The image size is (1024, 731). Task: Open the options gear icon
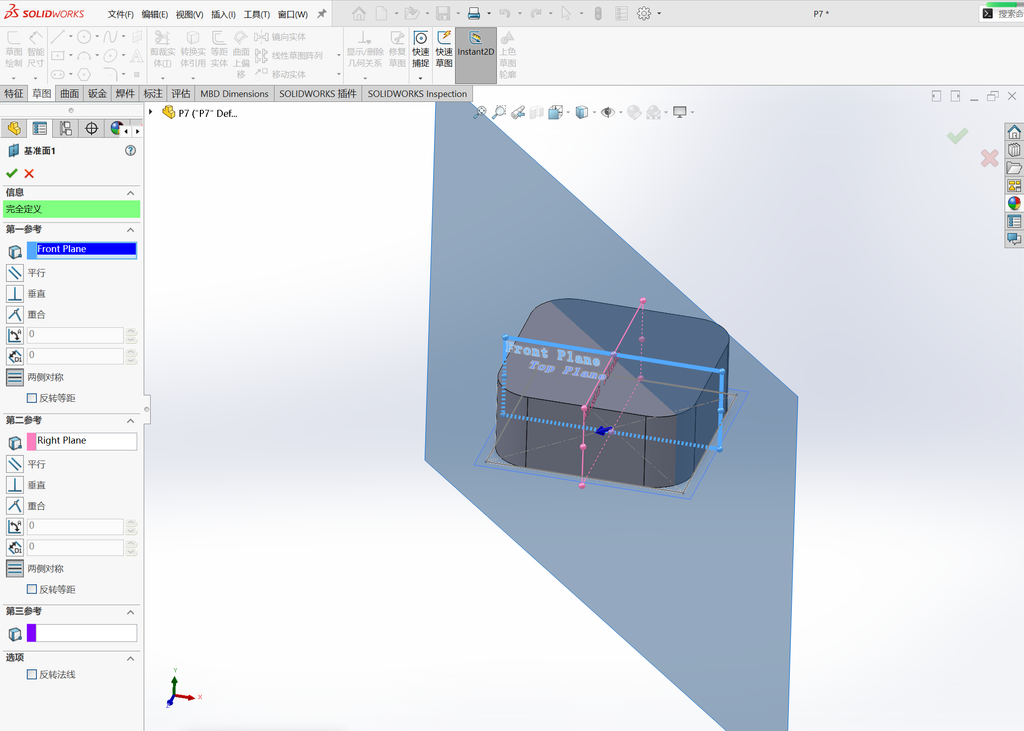tap(644, 13)
